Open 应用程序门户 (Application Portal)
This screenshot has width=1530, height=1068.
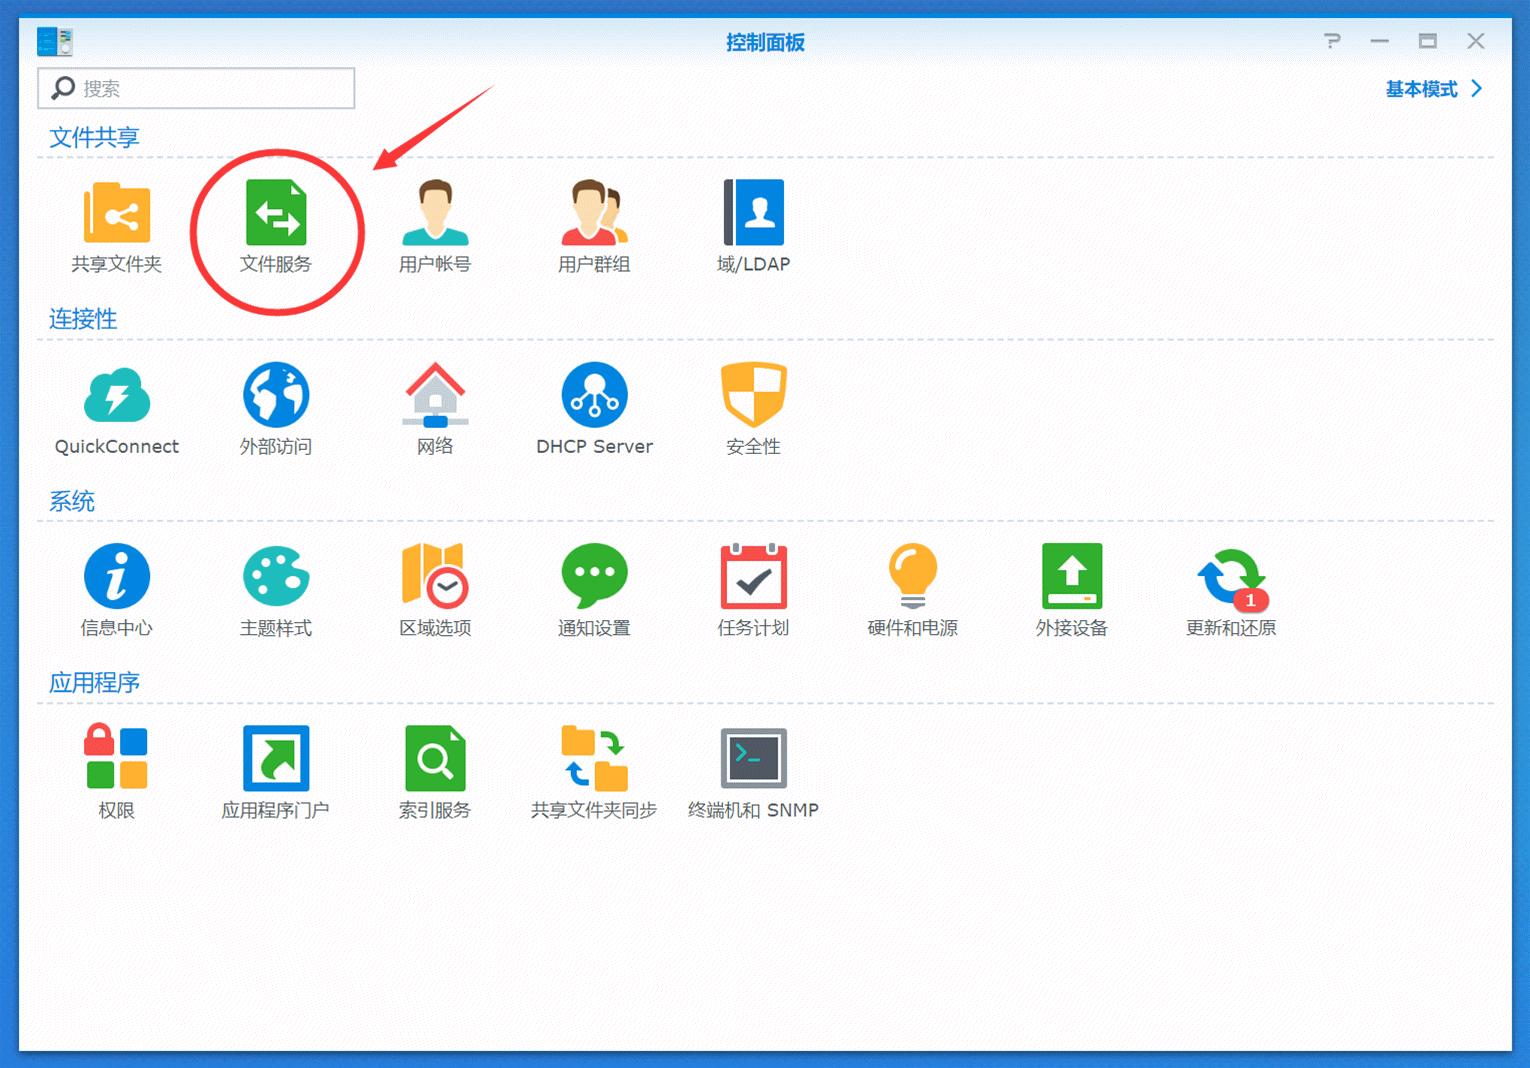(x=276, y=758)
